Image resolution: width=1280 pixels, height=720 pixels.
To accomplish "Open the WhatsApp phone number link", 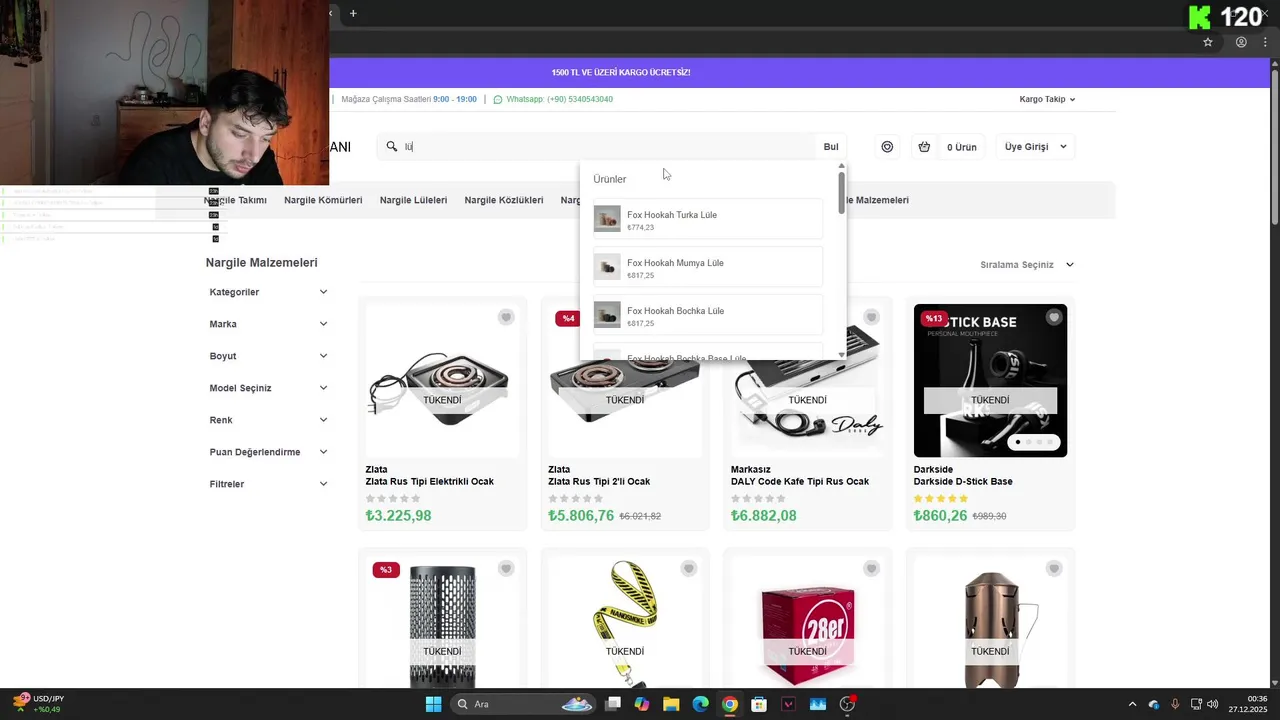I will [559, 100].
